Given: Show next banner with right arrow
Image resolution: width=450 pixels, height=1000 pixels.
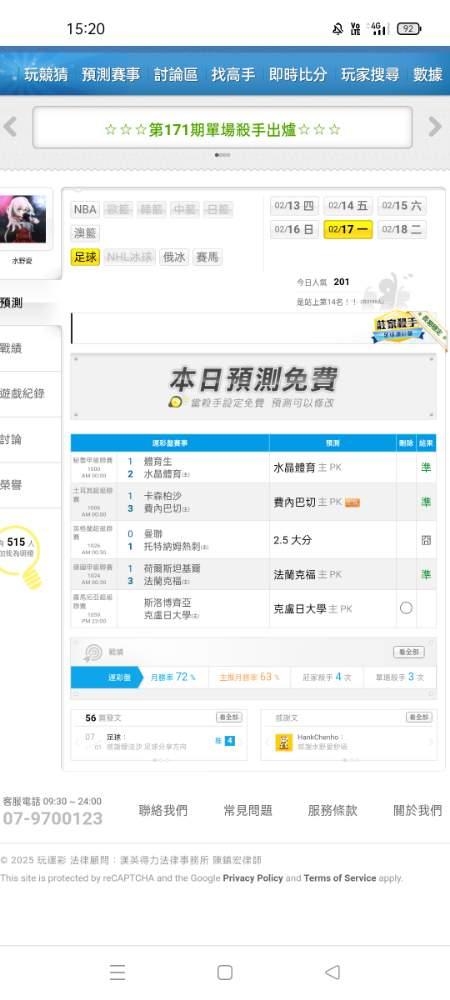Looking at the screenshot, I should [435, 127].
